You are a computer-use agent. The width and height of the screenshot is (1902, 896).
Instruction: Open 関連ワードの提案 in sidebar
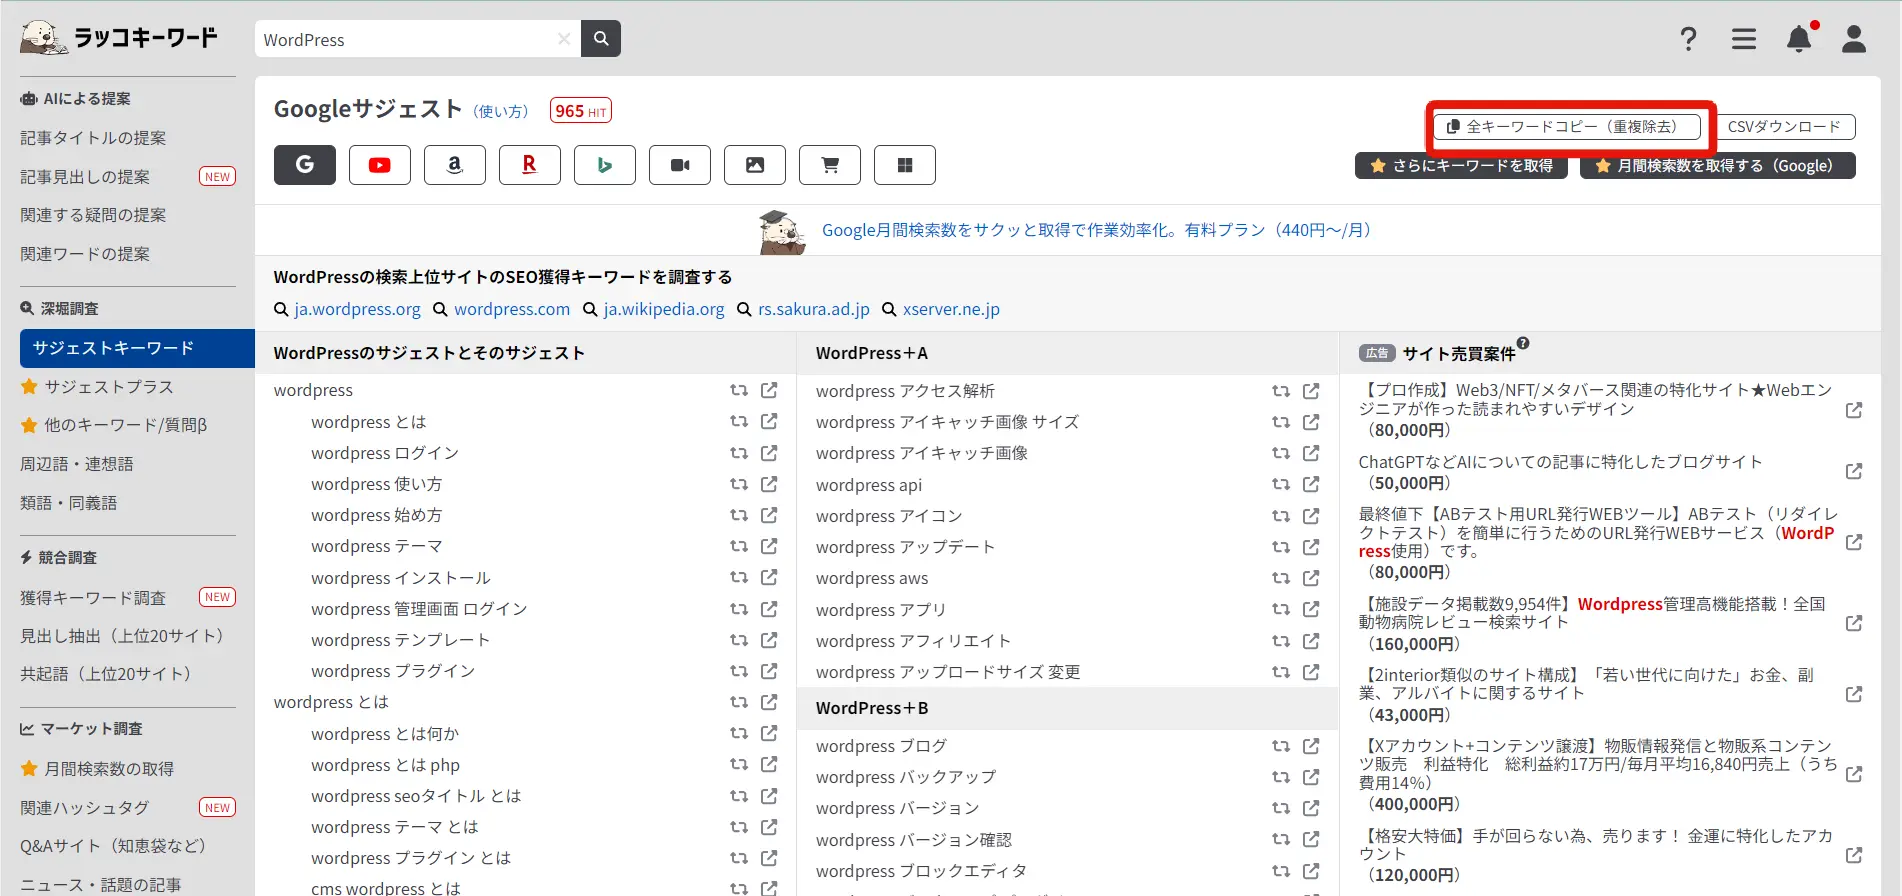85,254
